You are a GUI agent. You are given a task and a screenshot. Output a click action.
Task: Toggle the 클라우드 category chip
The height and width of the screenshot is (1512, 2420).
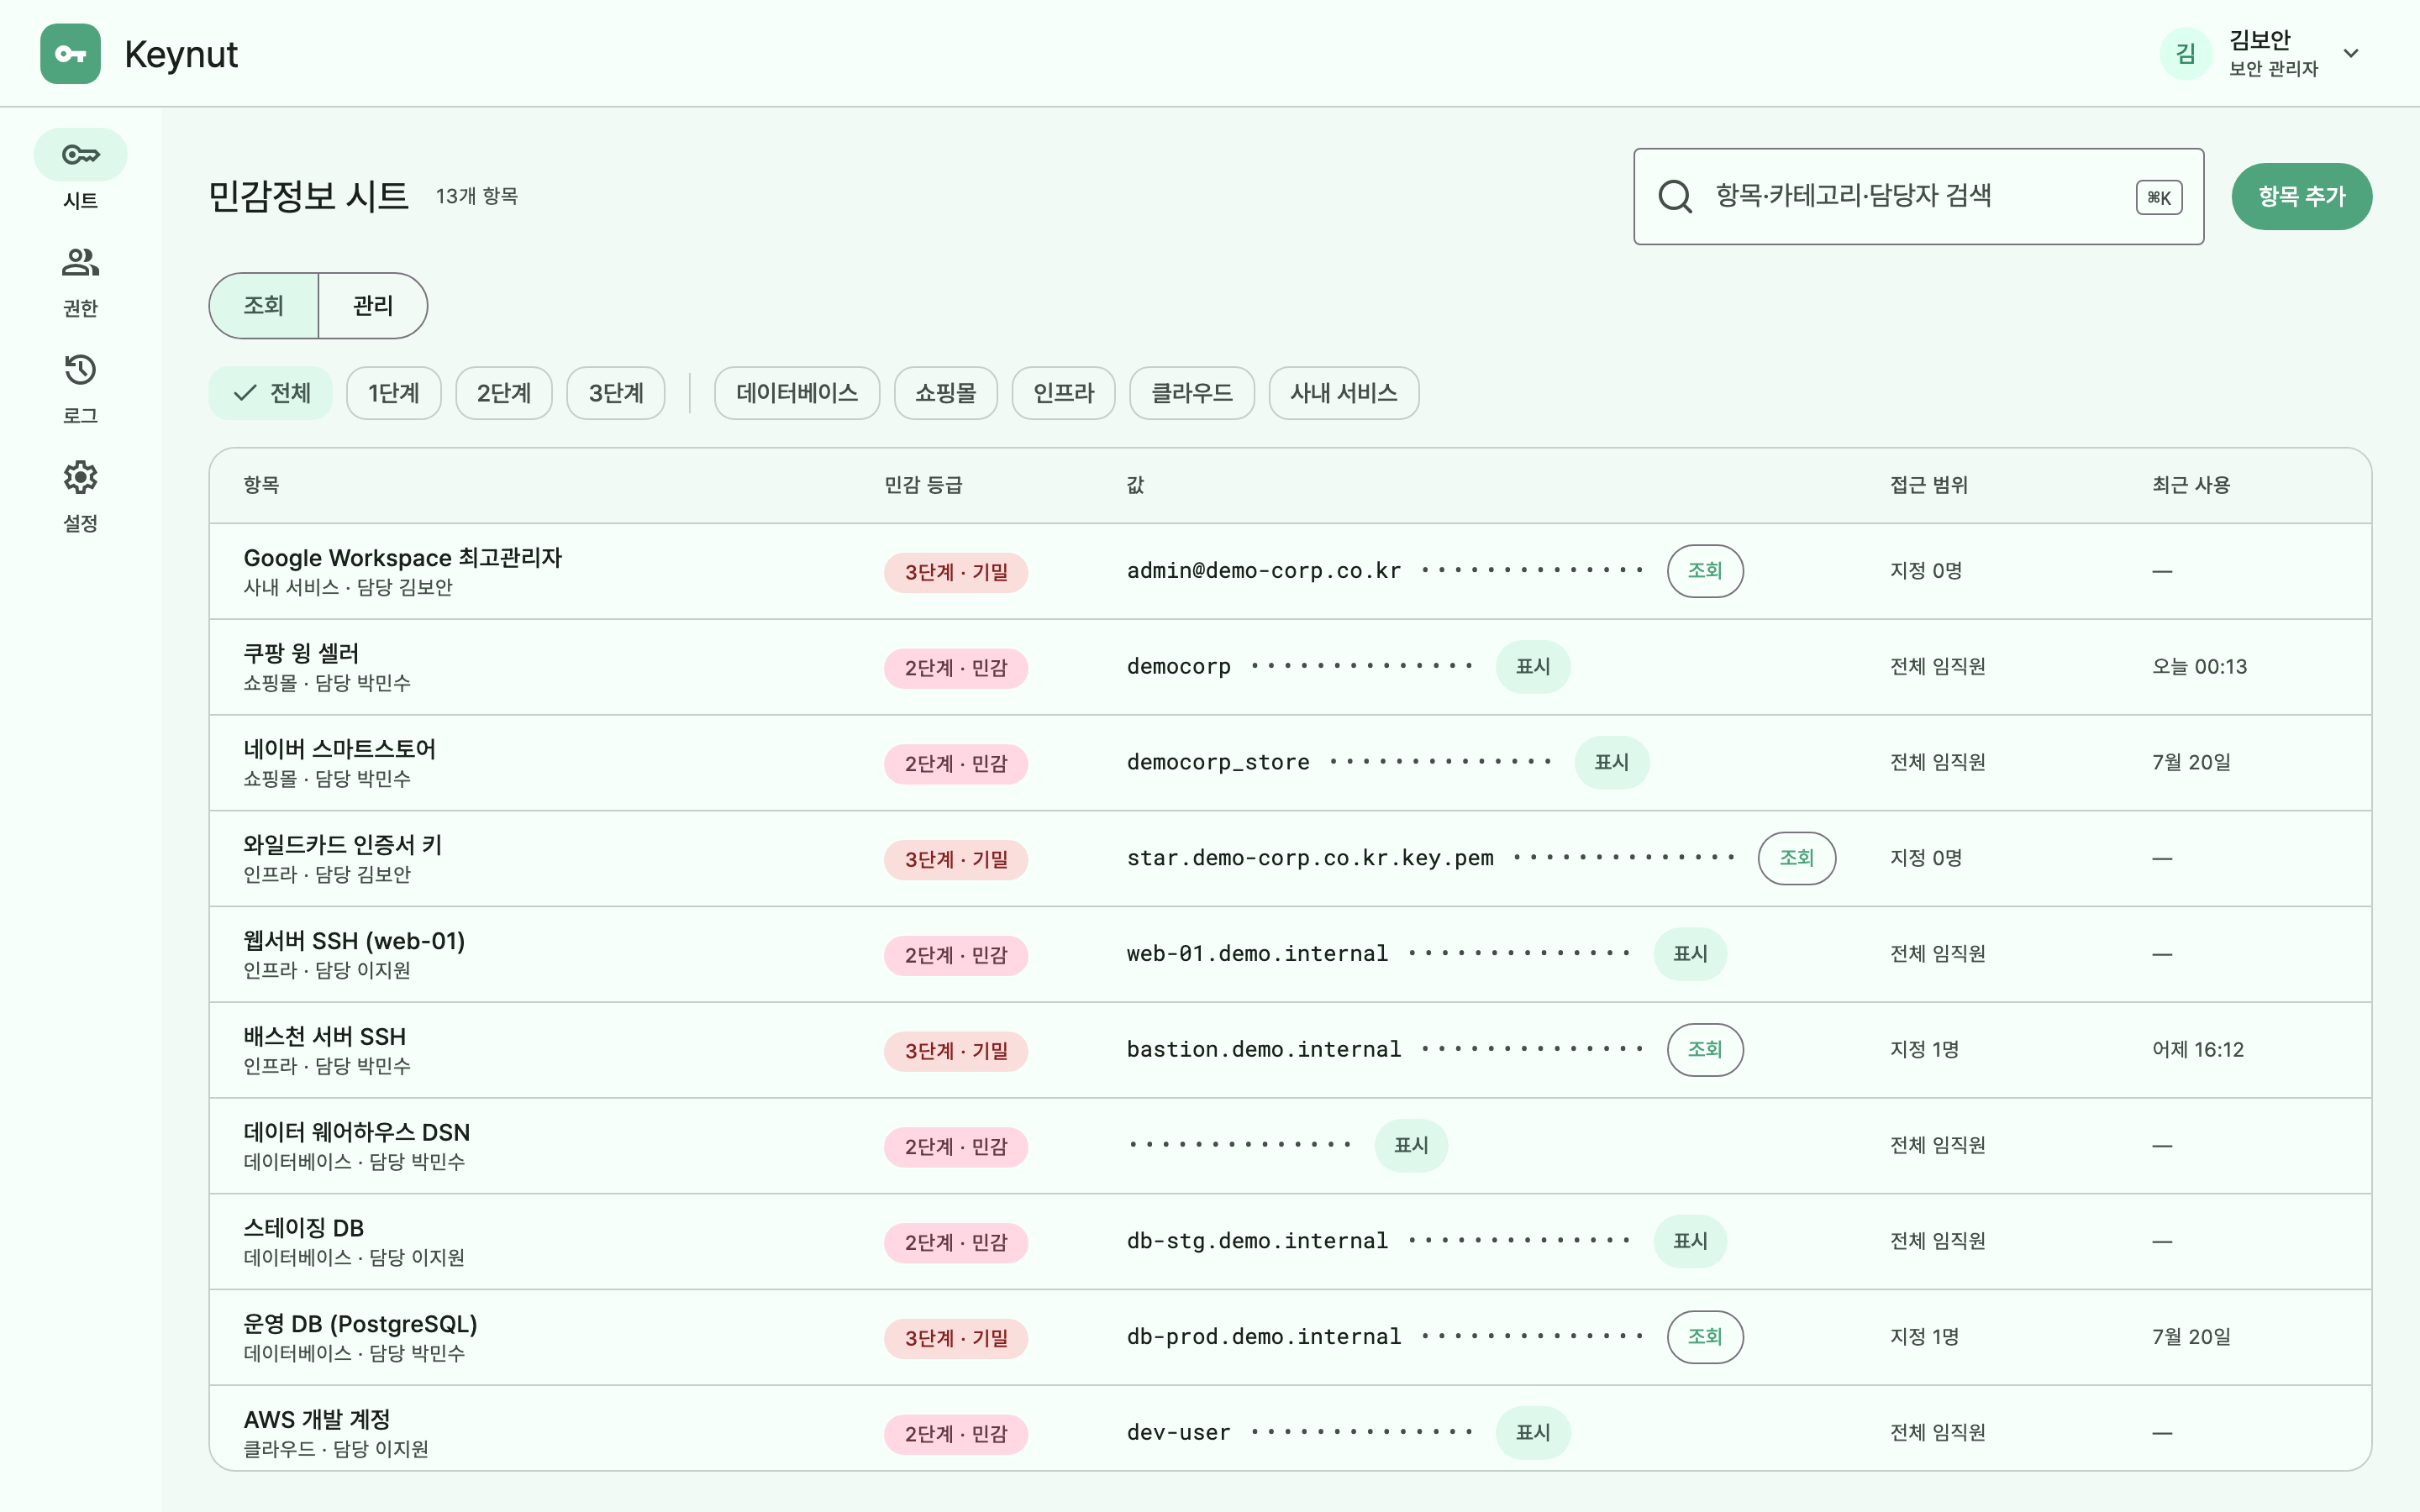[x=1192, y=393]
